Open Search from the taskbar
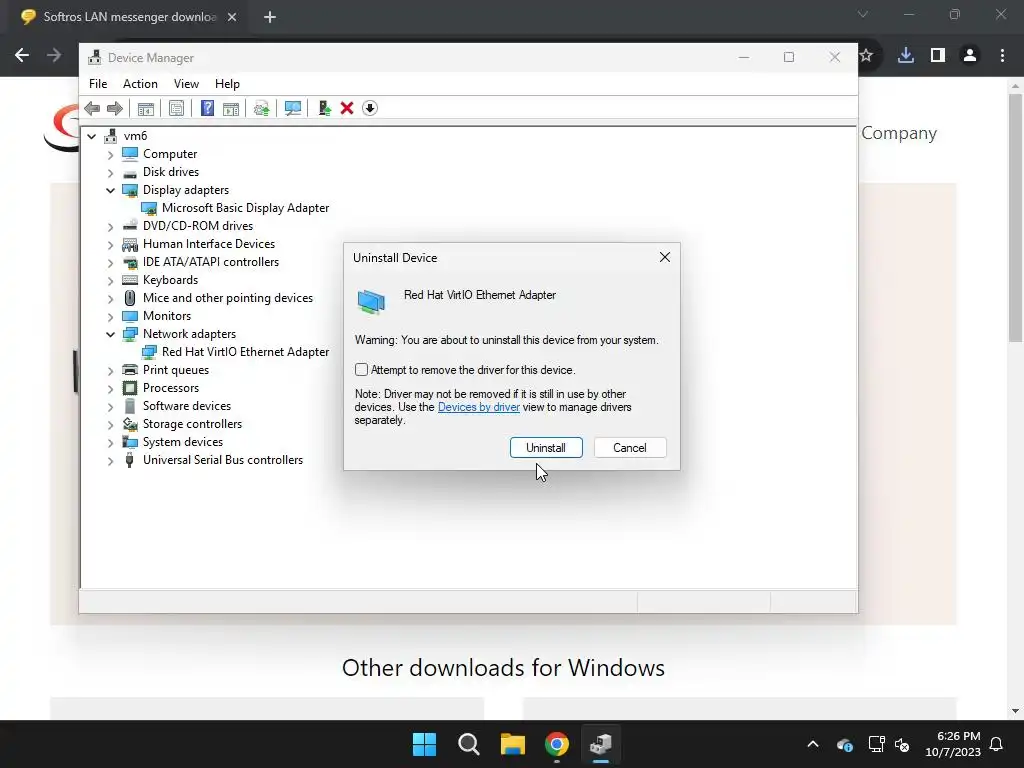 pyautogui.click(x=468, y=744)
